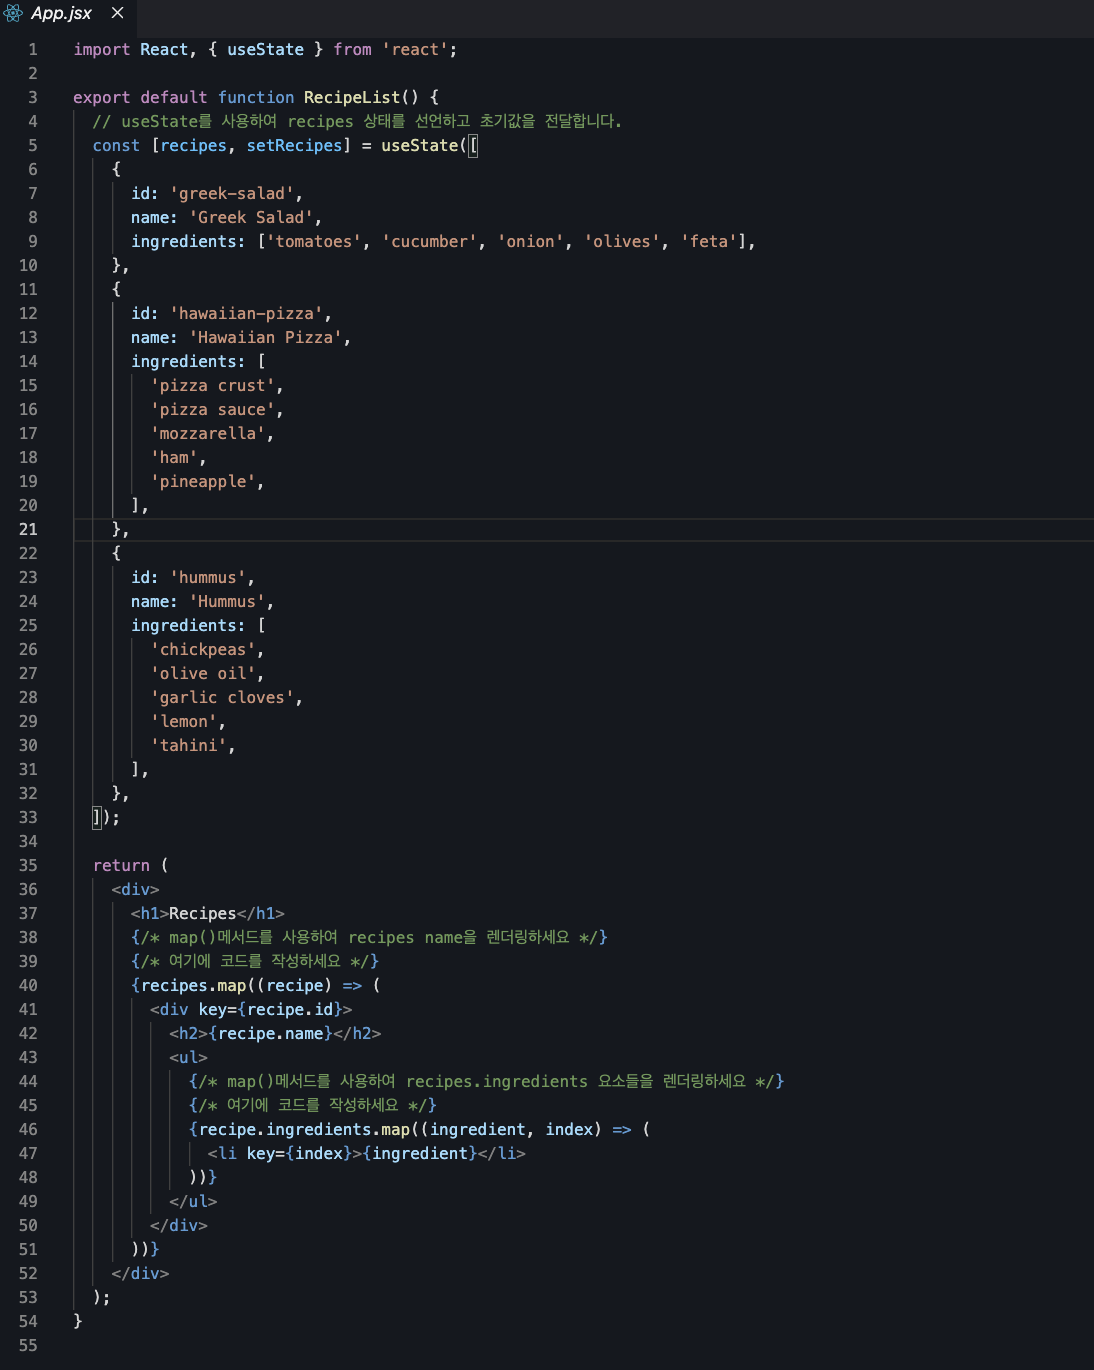Click the 'Hummus' name string on line 24
This screenshot has height=1370, width=1094.
pyautogui.click(x=227, y=601)
